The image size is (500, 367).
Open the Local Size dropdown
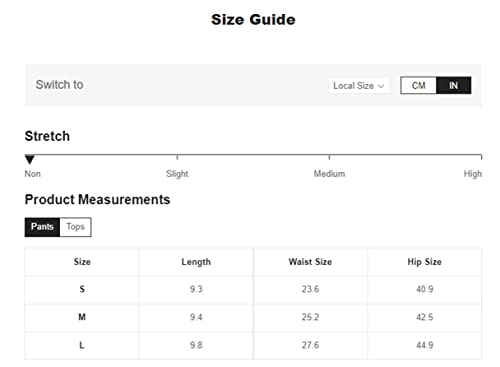click(x=359, y=86)
